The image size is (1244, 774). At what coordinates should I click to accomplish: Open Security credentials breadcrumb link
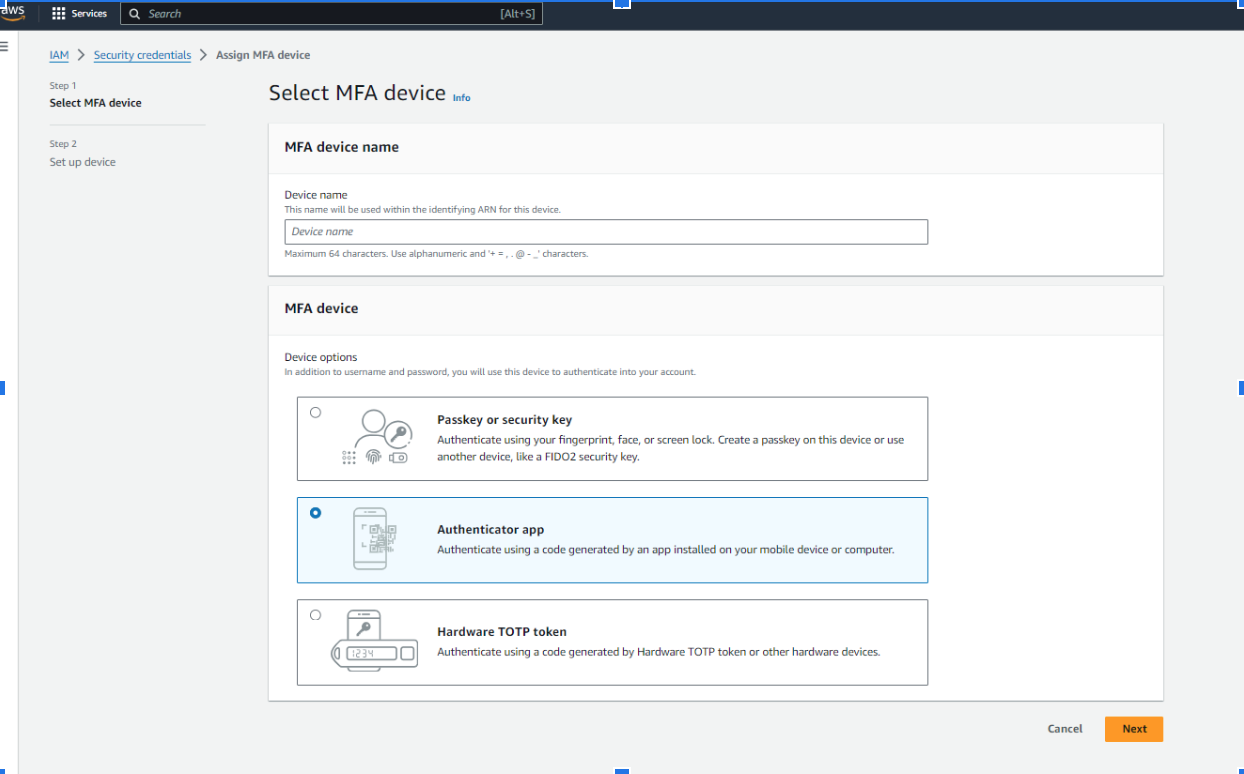coord(142,55)
